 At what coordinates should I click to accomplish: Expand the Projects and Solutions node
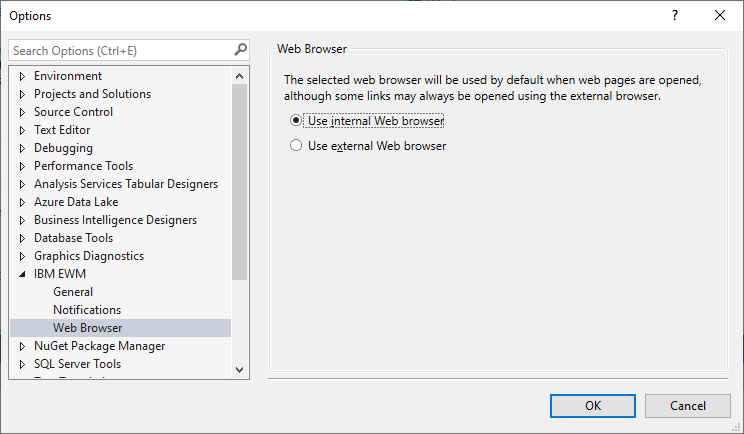click(x=23, y=94)
